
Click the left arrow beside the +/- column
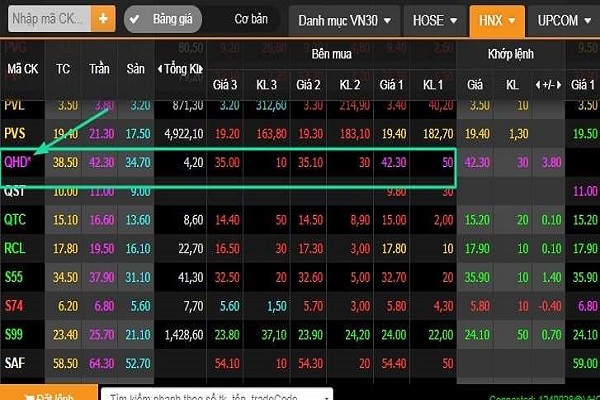[539, 85]
